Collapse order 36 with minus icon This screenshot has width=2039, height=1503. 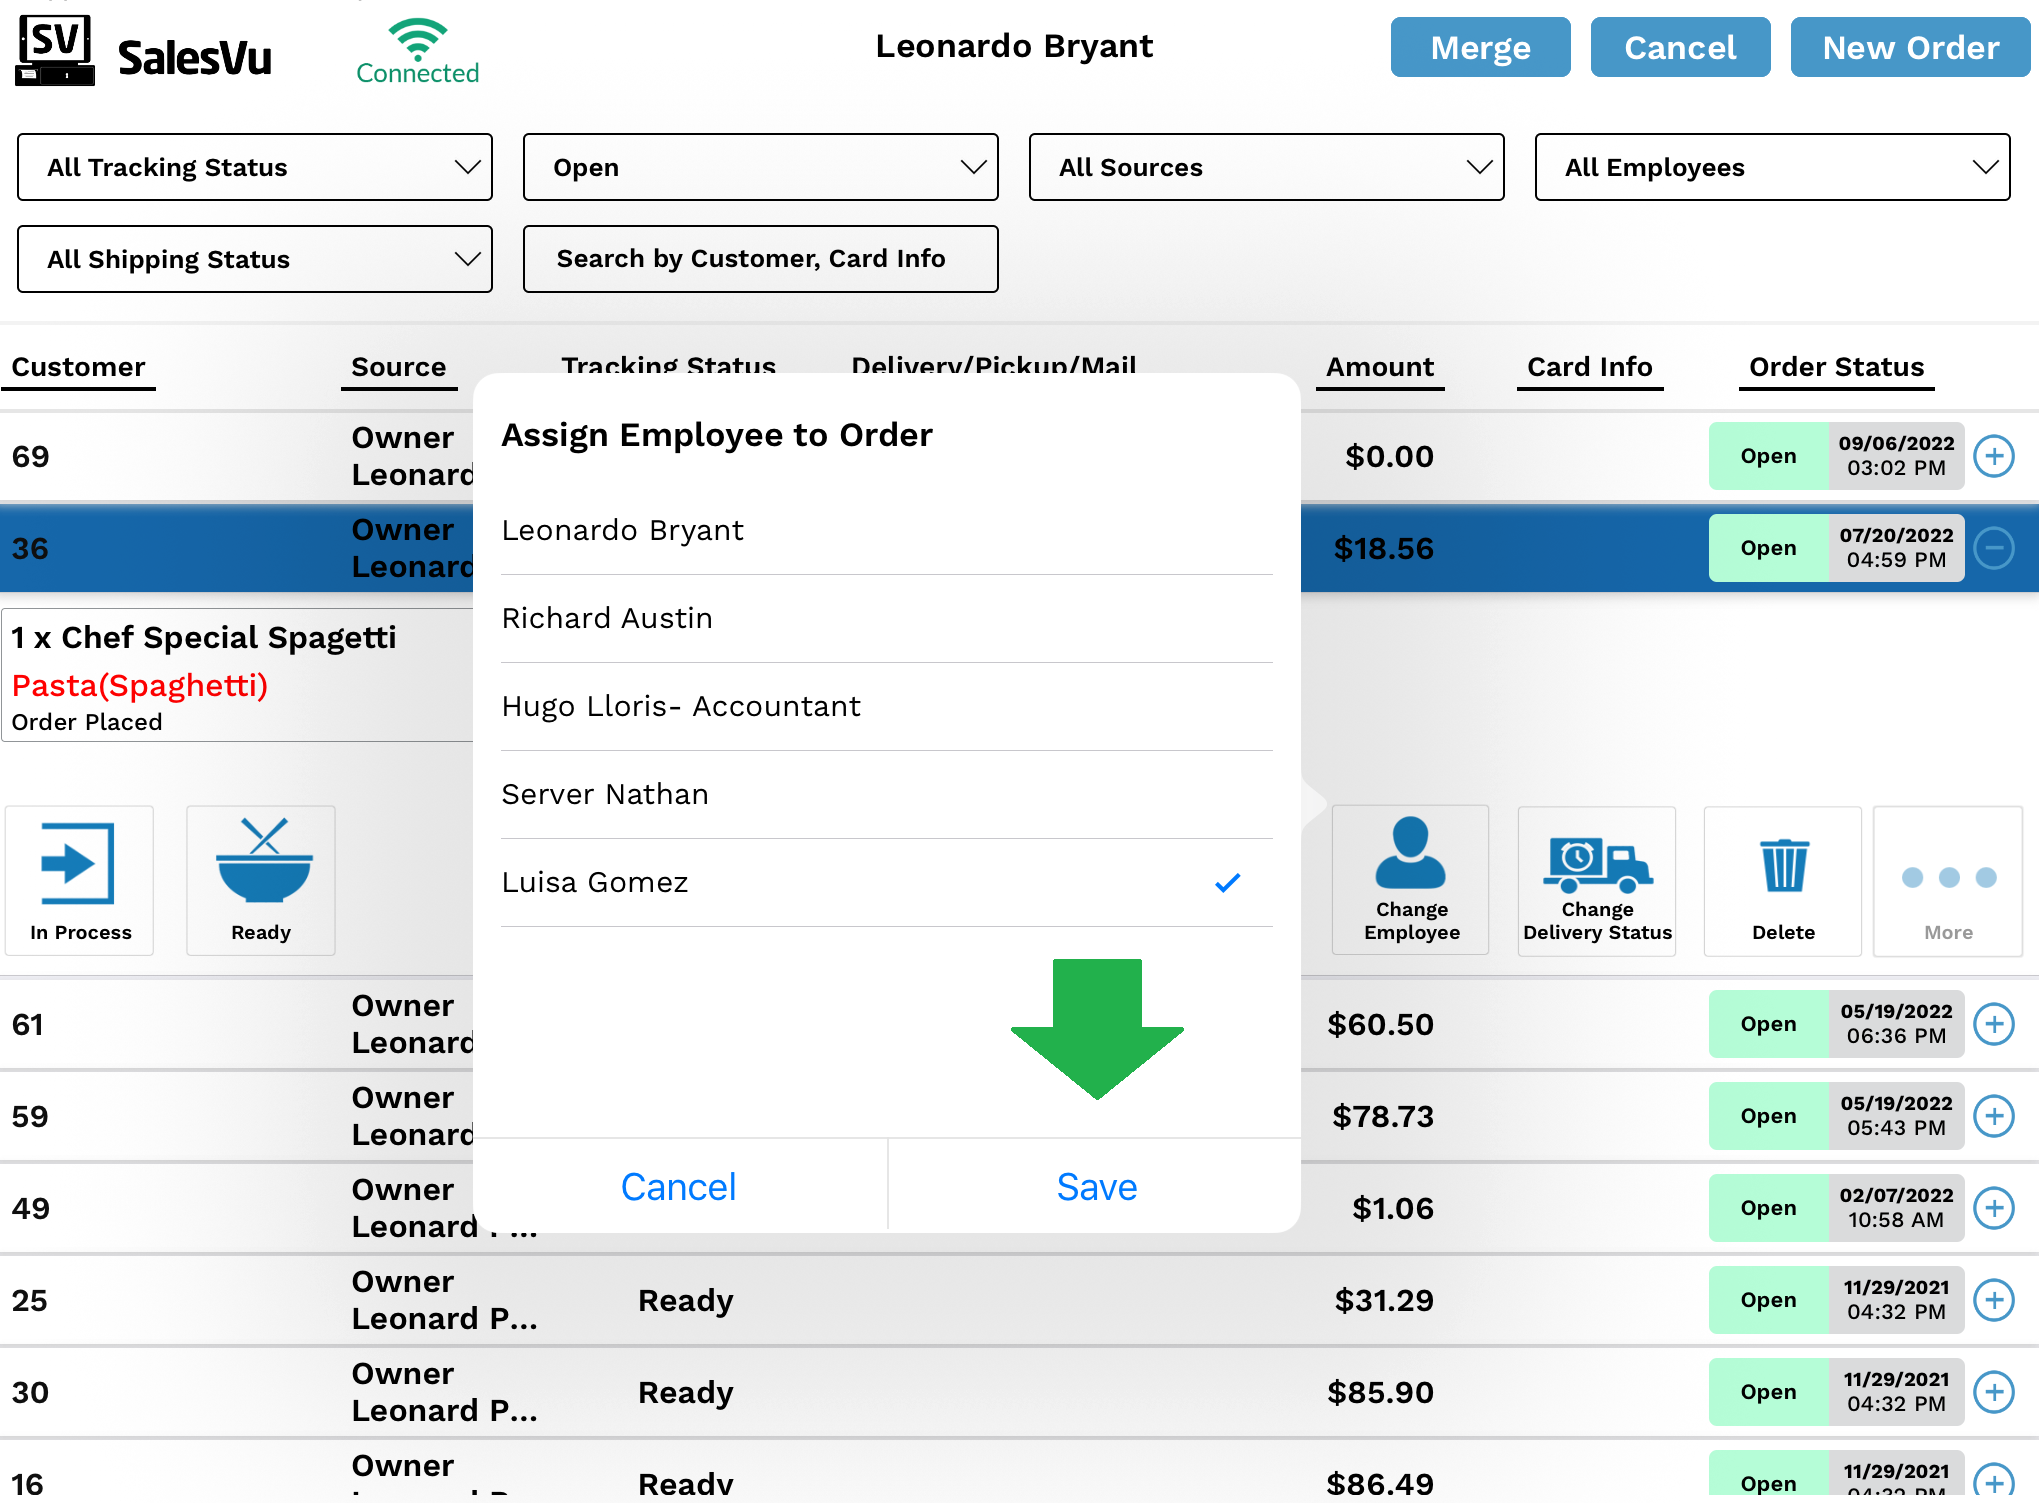pos(1994,548)
